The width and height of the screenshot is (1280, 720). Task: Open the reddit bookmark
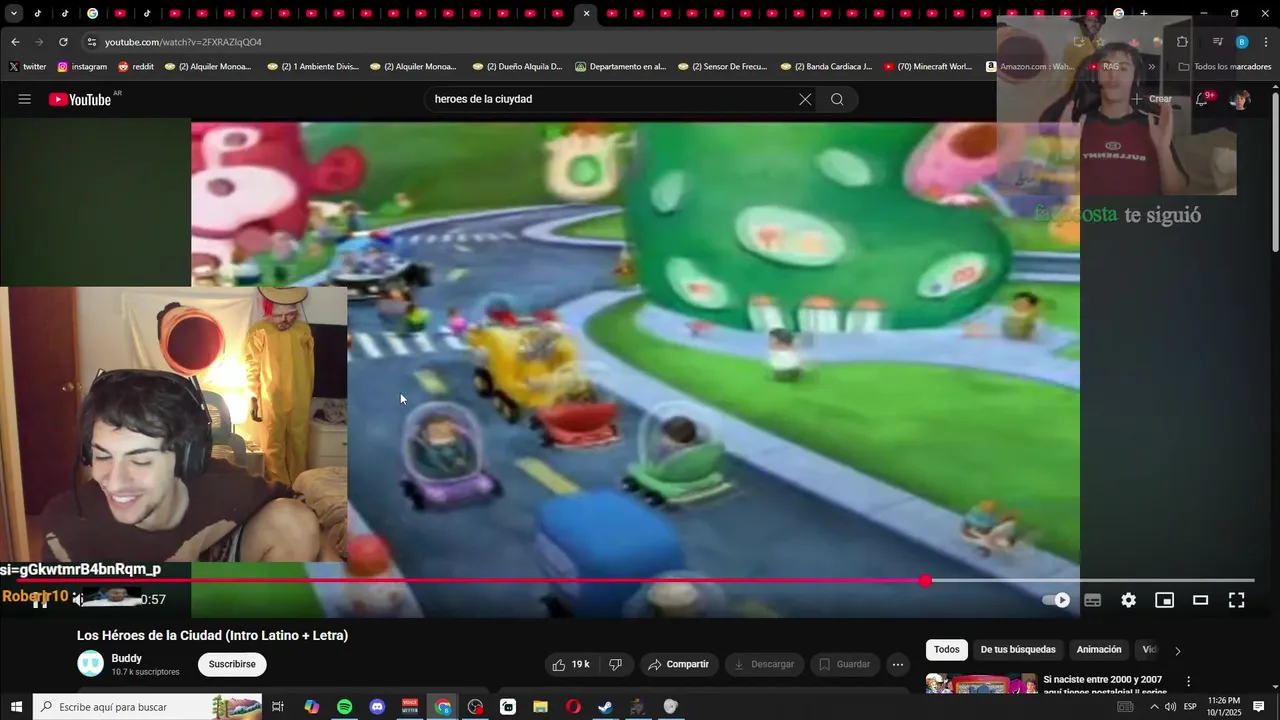pyautogui.click(x=136, y=67)
